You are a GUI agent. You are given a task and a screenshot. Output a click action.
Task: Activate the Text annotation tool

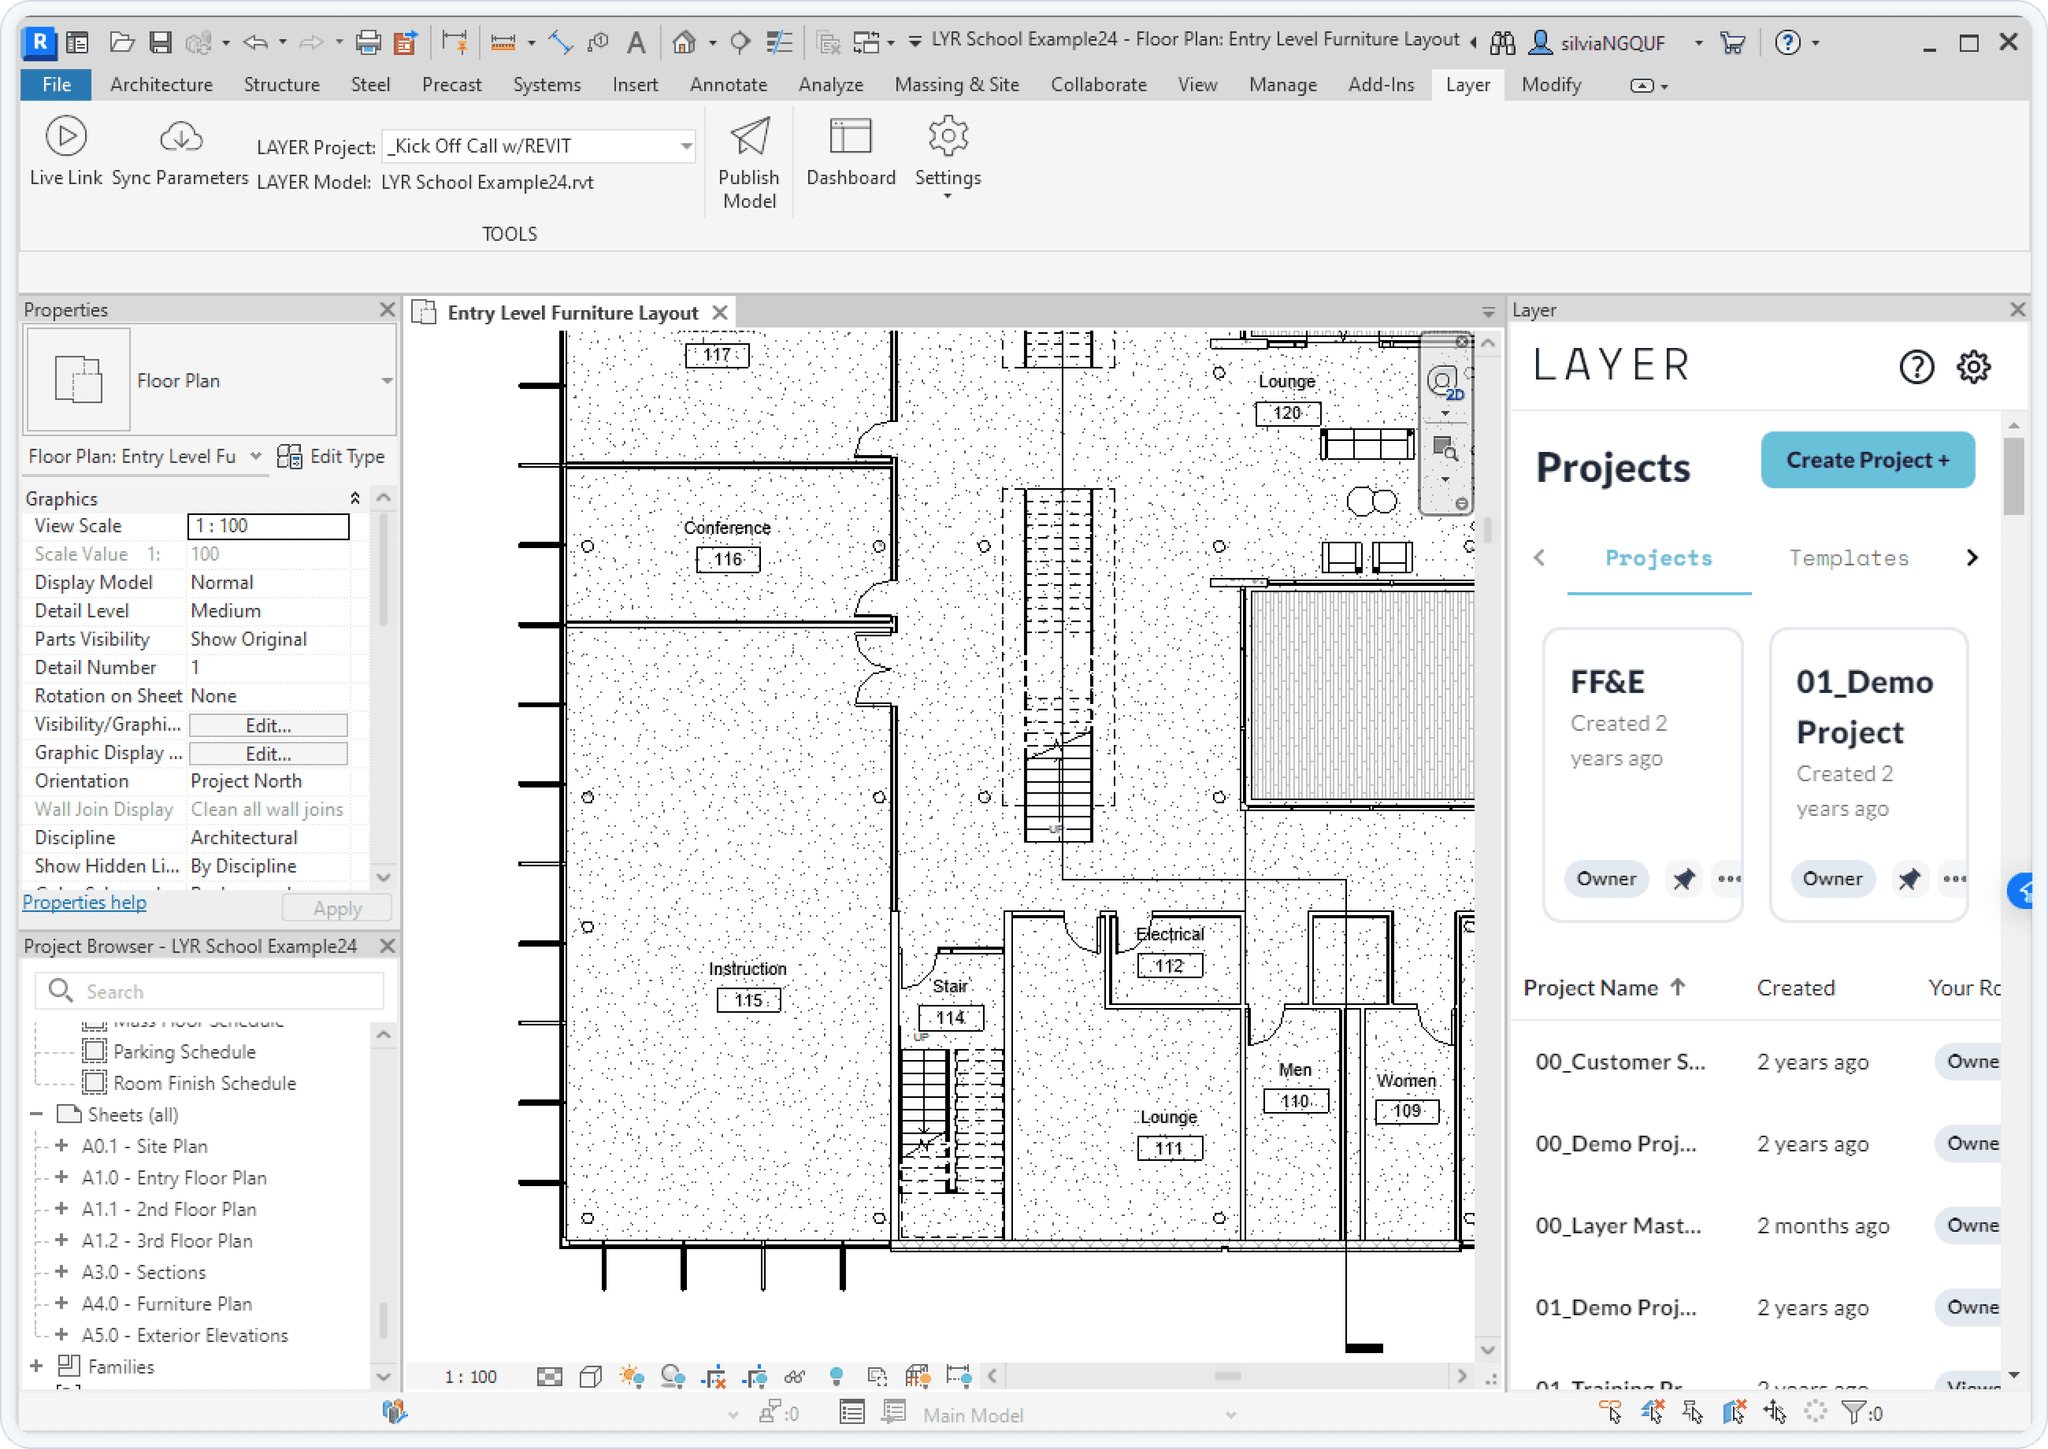637,42
